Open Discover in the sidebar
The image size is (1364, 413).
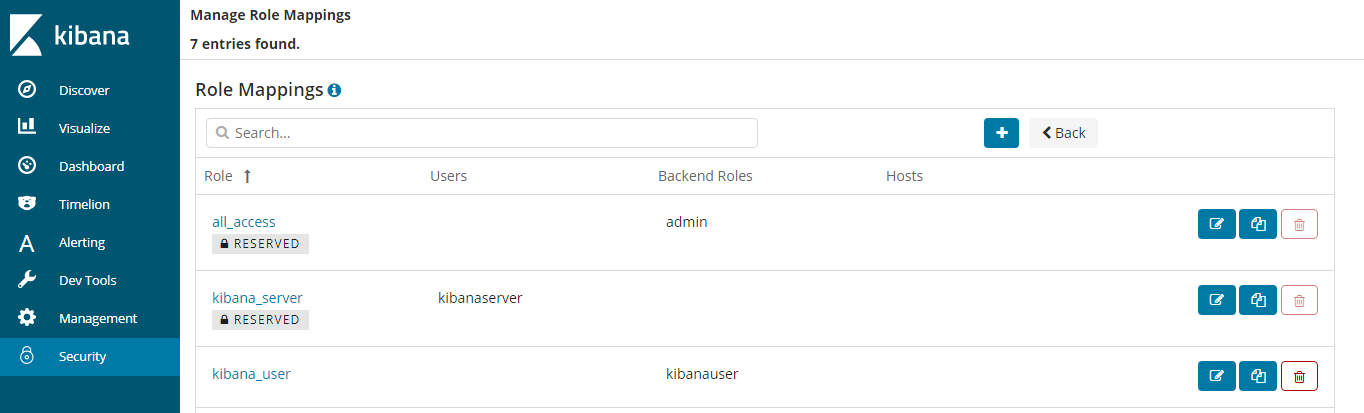pos(84,90)
